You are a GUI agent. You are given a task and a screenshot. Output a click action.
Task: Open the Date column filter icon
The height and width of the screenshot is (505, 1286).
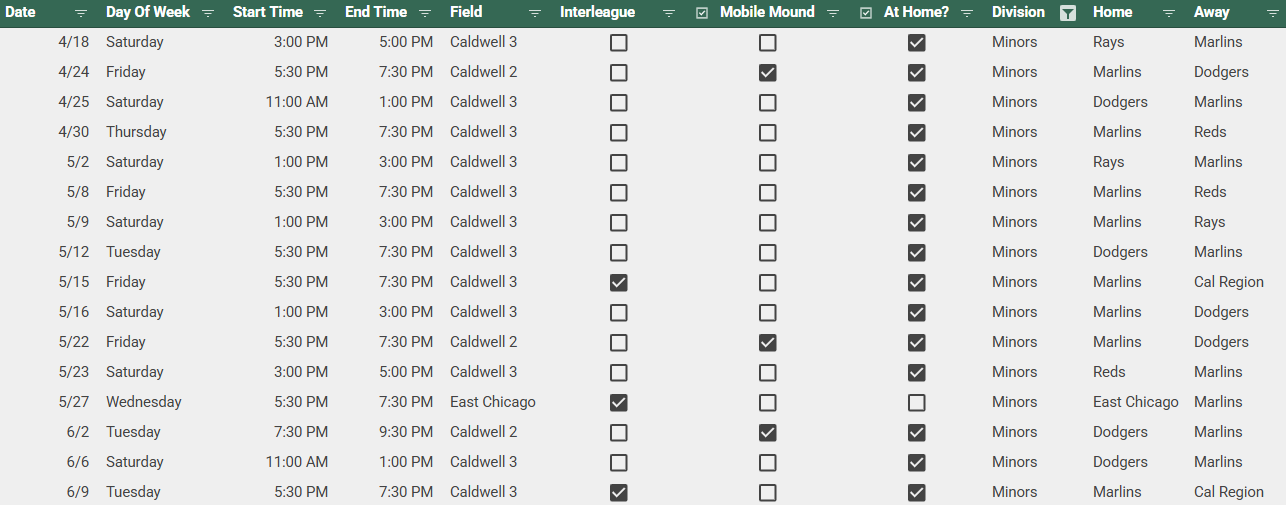tap(81, 13)
